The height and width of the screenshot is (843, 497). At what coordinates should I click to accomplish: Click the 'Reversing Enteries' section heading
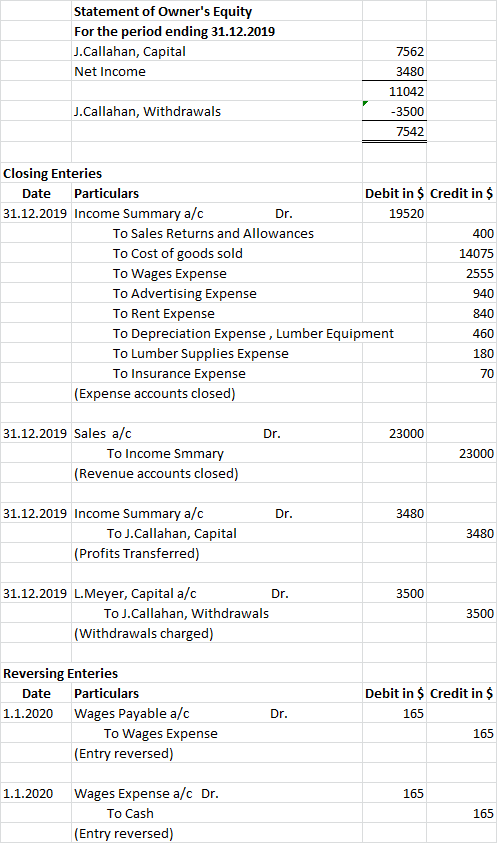tap(60, 673)
